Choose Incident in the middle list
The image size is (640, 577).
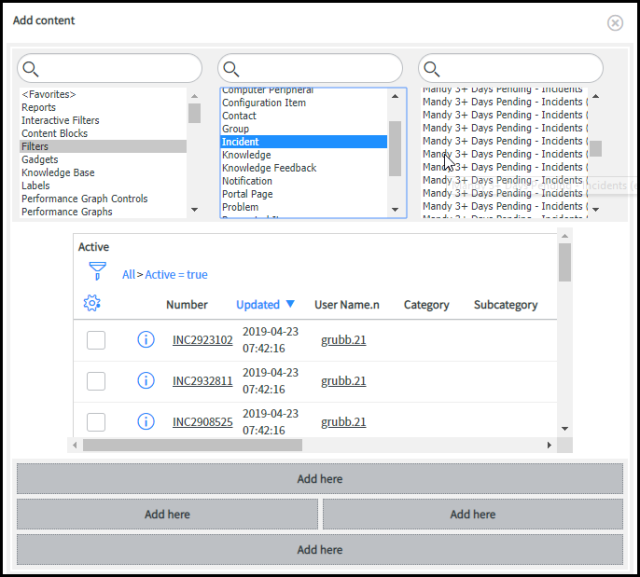coord(304,142)
